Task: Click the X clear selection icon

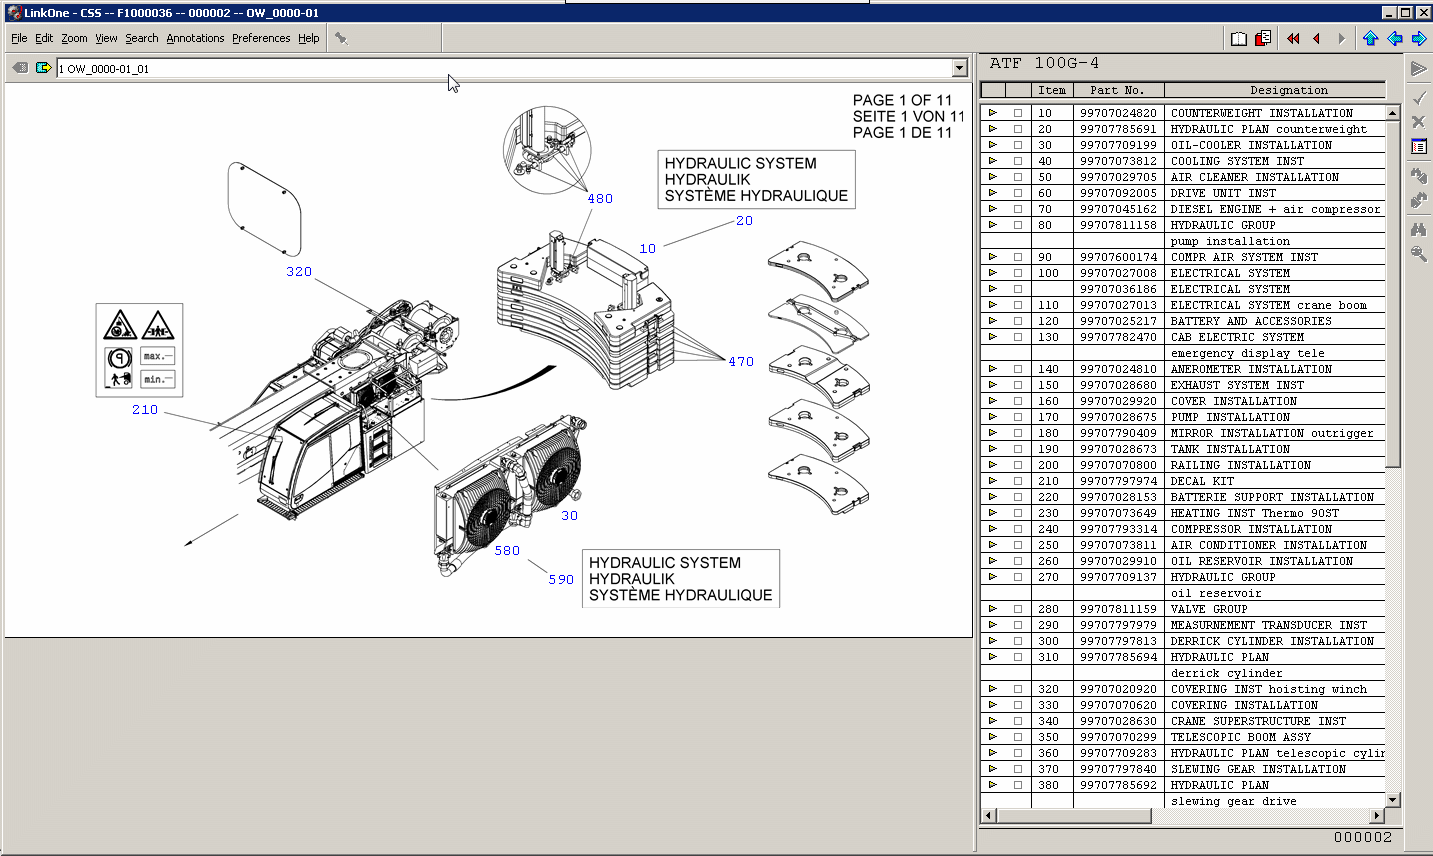Action: coord(1419,120)
